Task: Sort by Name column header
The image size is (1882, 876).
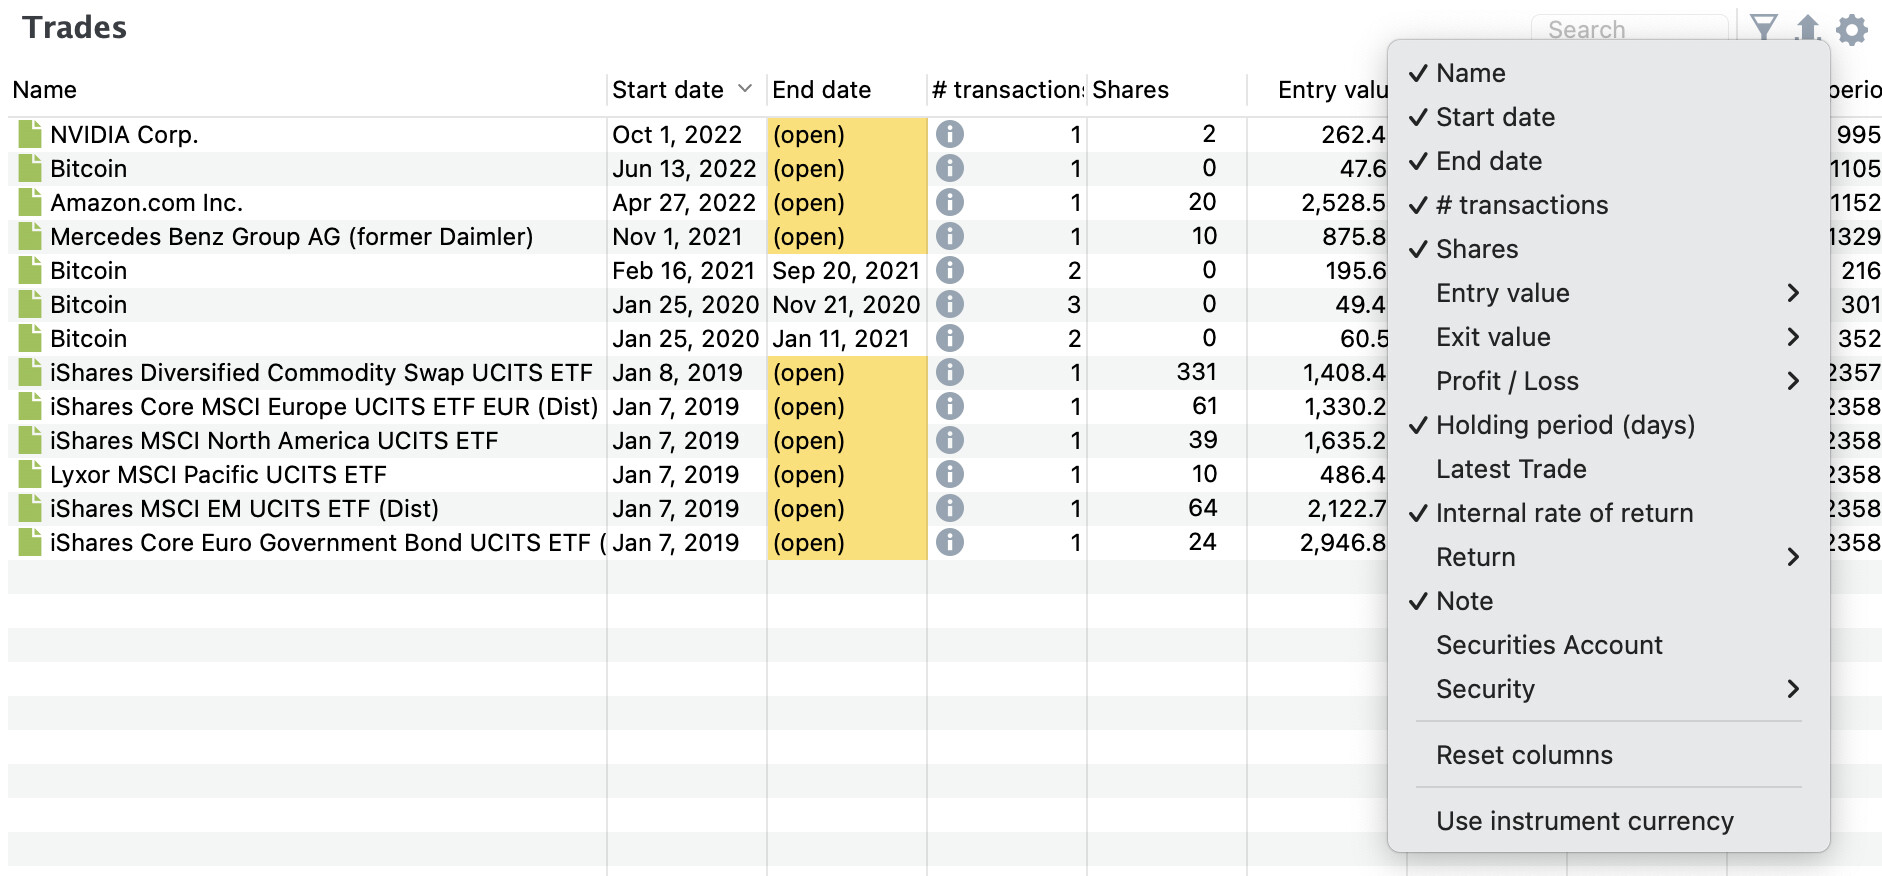Action: [45, 90]
